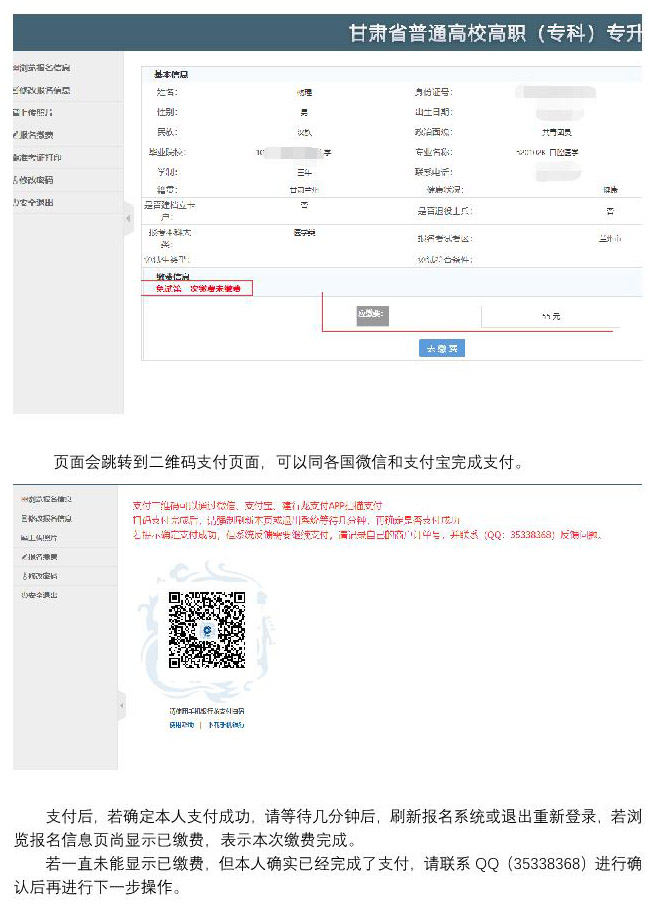Viewport: 662px width, 909px height.
Task: Click the 是否建档立卡户 label
Action: pos(169,211)
